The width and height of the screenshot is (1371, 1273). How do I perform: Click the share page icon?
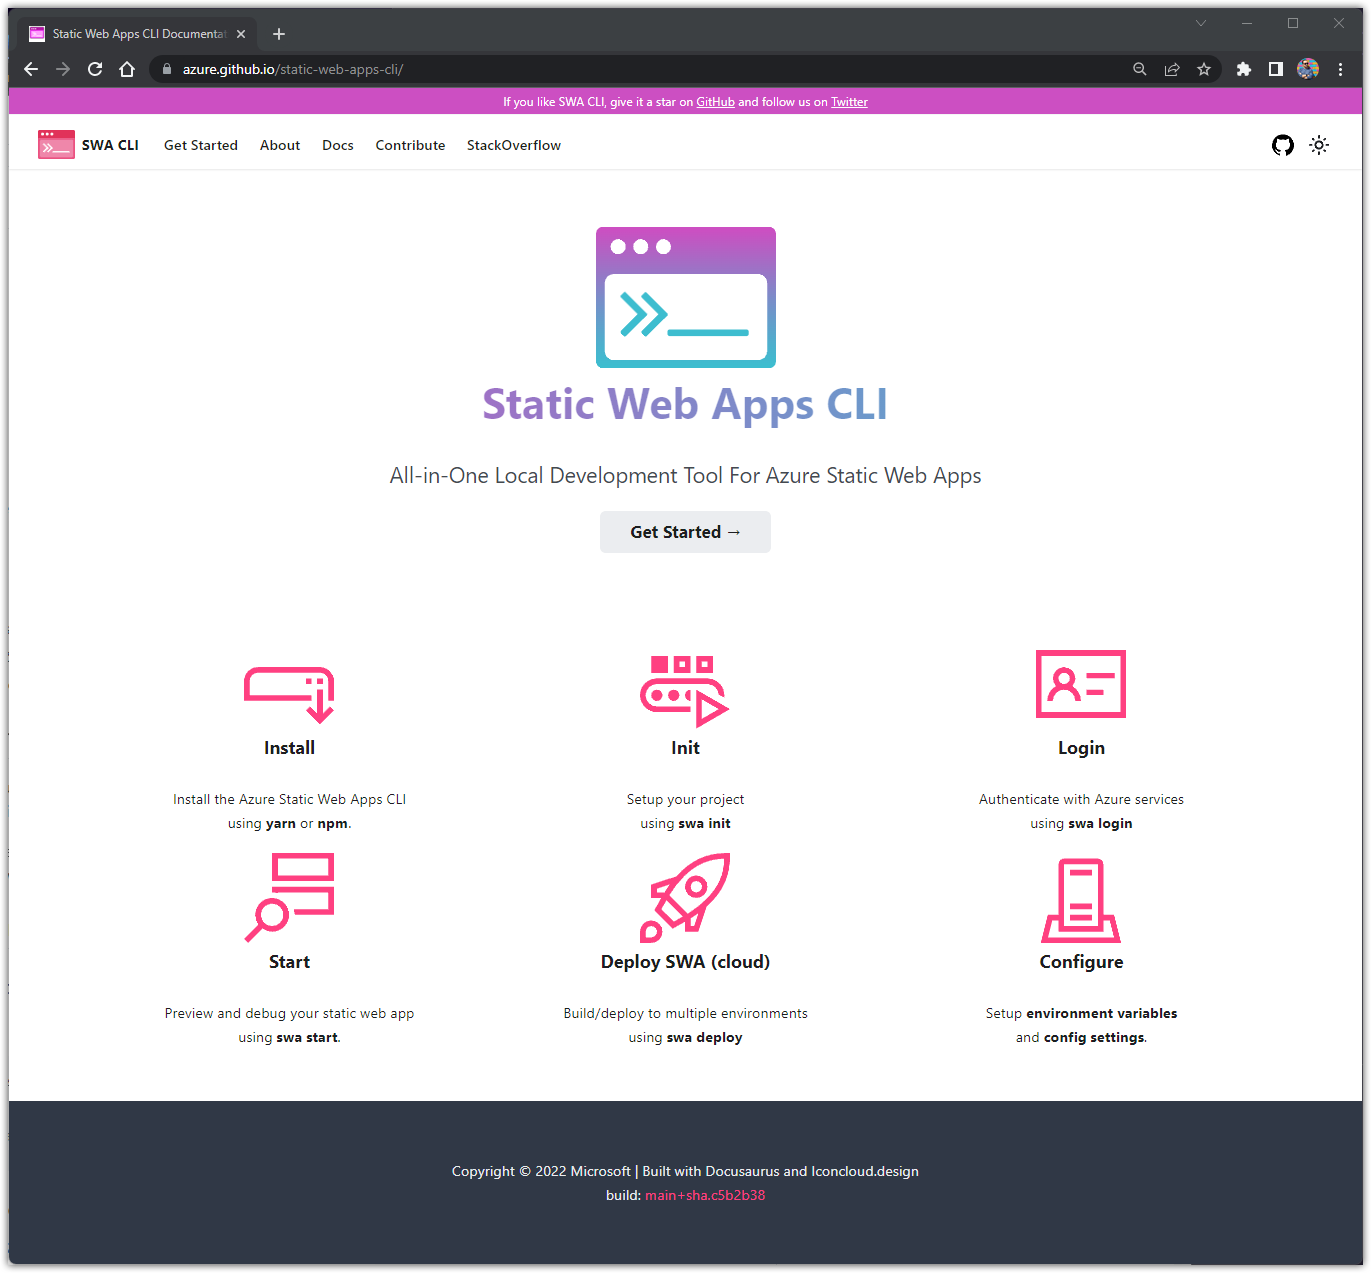tap(1172, 69)
